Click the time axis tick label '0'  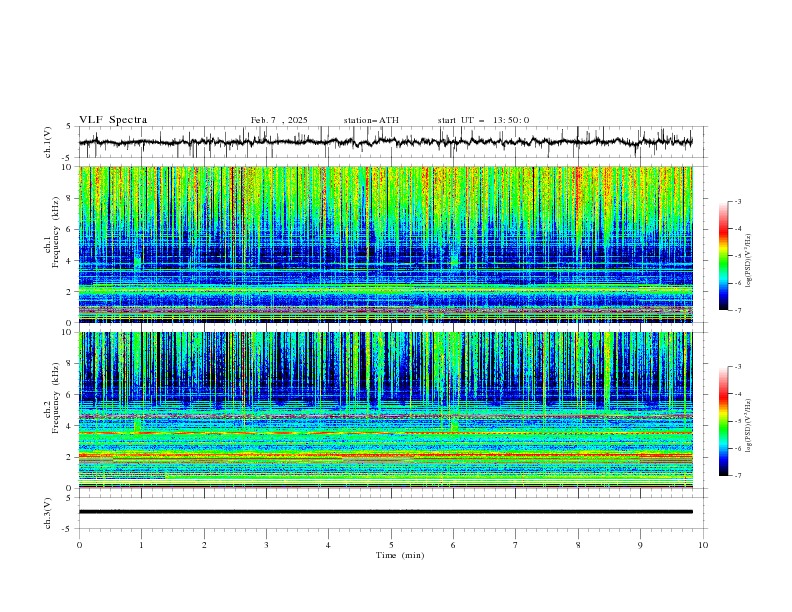click(x=79, y=545)
